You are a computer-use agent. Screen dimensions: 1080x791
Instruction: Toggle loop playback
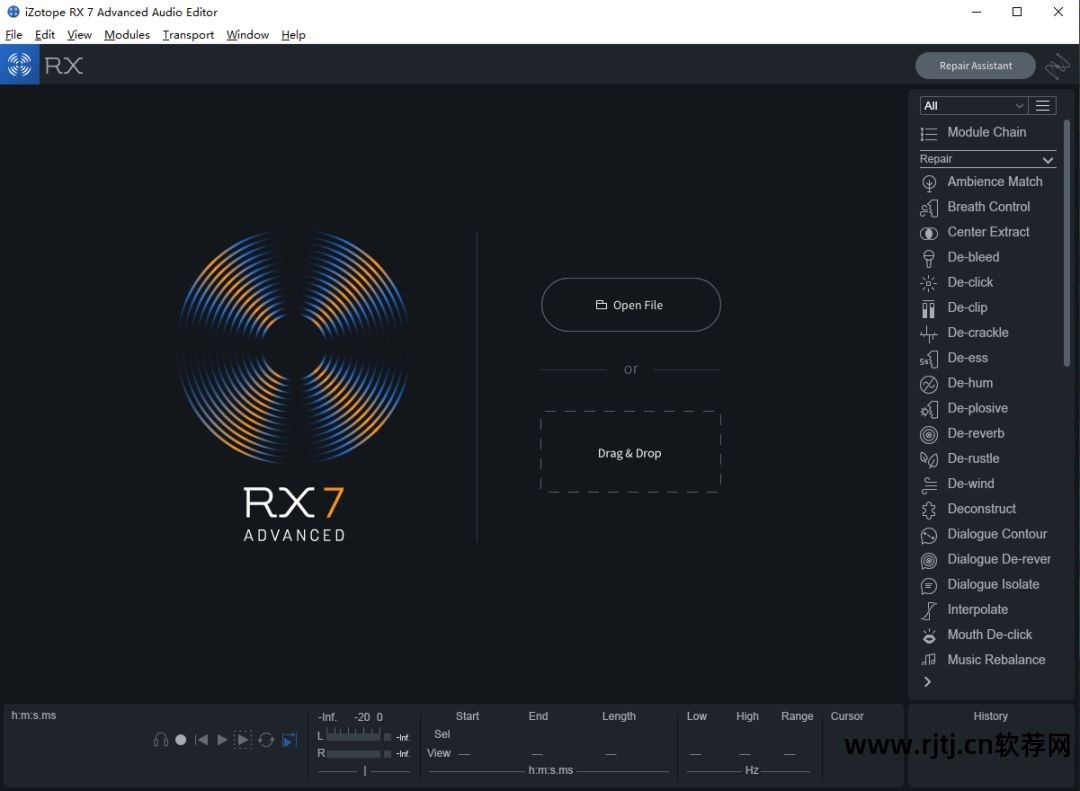pos(266,740)
